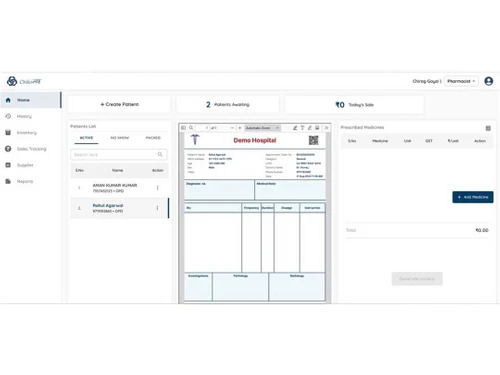The width and height of the screenshot is (500, 375).
Task: Click the search magnifier in patient search
Action: pyautogui.click(x=160, y=154)
